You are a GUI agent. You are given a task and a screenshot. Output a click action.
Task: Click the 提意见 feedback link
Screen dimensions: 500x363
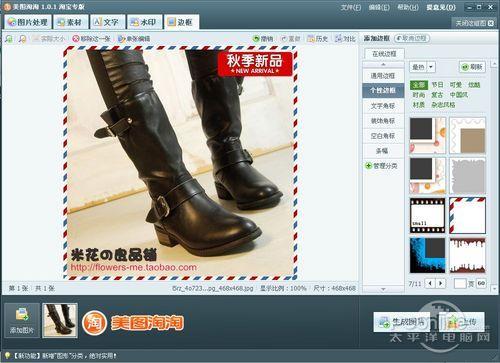(441, 7)
